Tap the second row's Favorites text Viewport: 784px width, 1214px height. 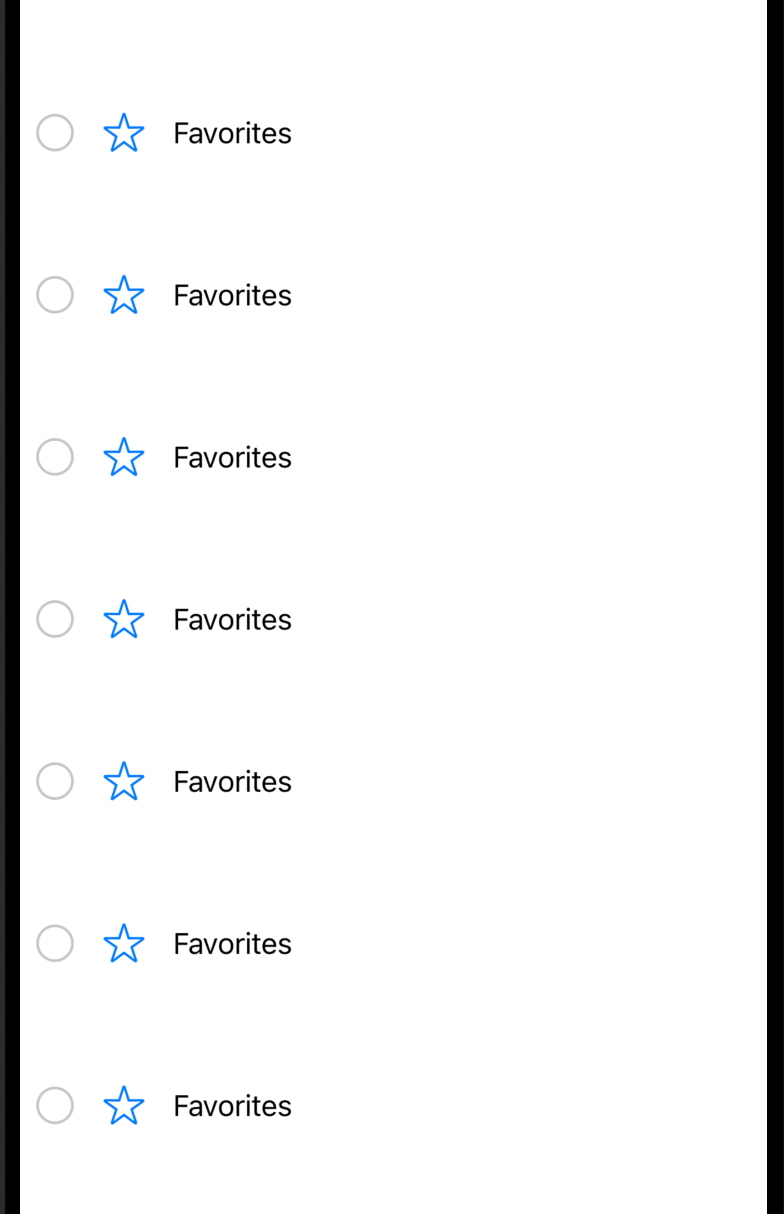[232, 295]
